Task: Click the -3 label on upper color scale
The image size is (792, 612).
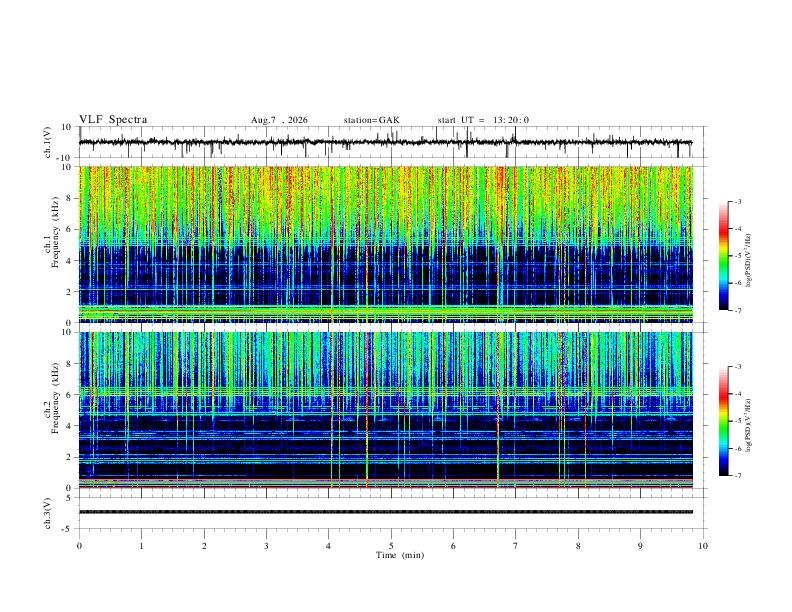Action: (x=737, y=201)
